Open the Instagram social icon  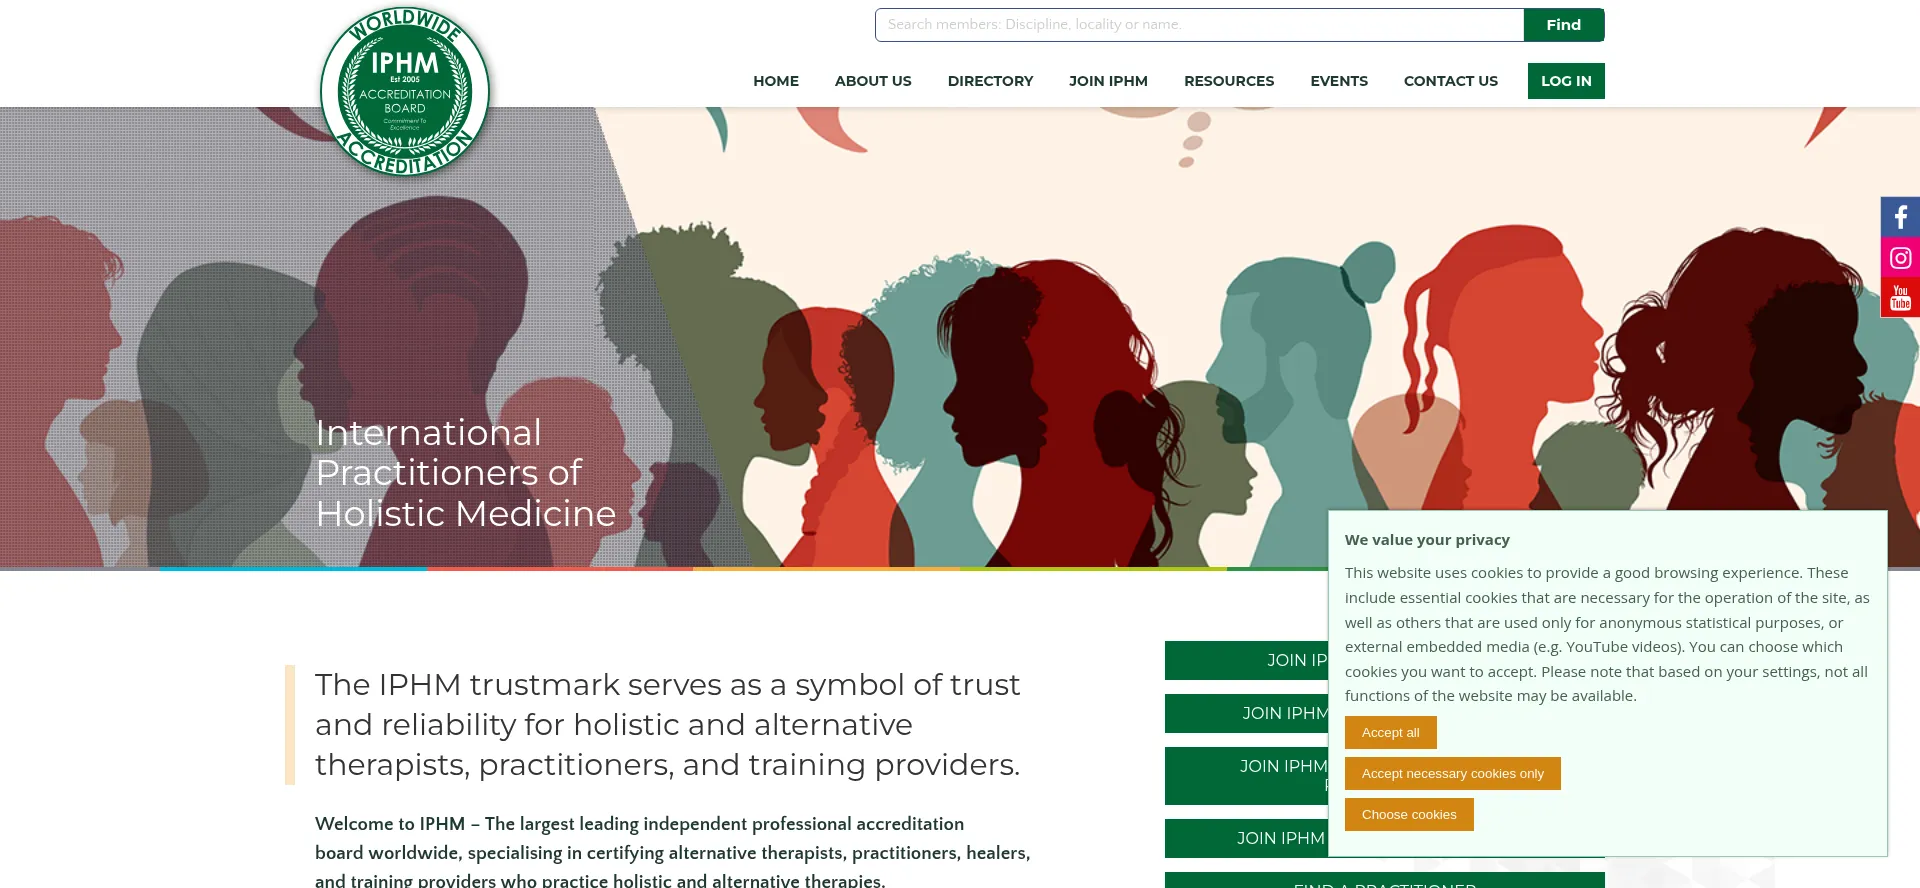[x=1900, y=258]
